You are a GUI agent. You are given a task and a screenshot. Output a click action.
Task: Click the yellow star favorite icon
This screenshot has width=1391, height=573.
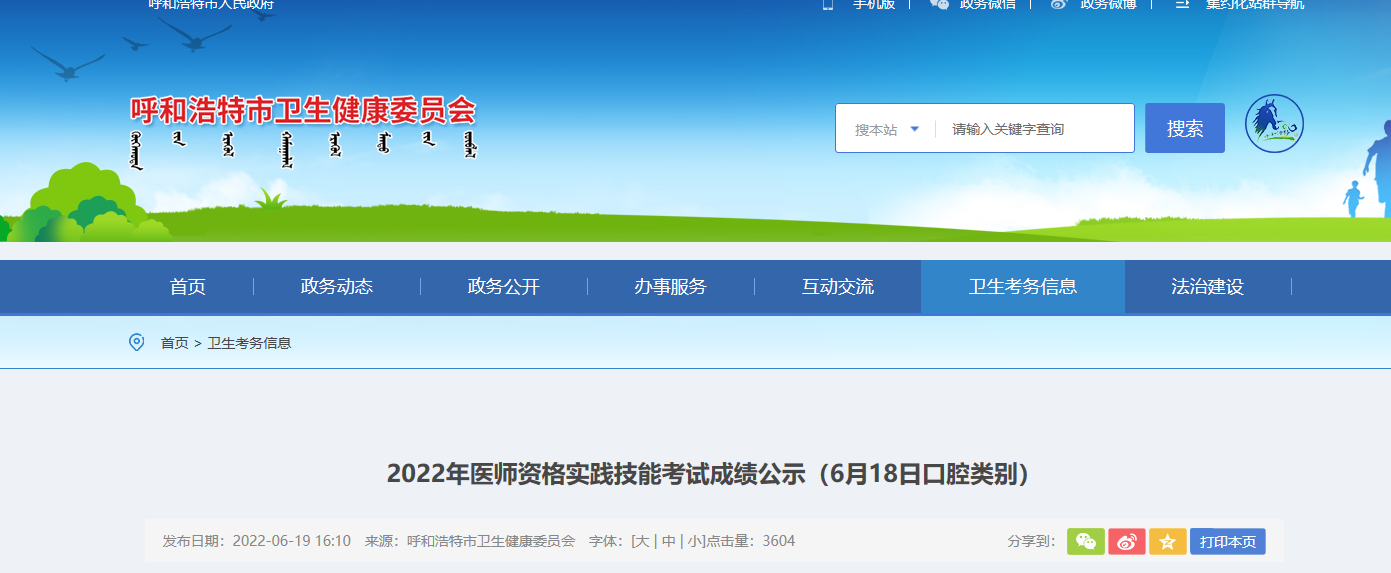click(1167, 541)
